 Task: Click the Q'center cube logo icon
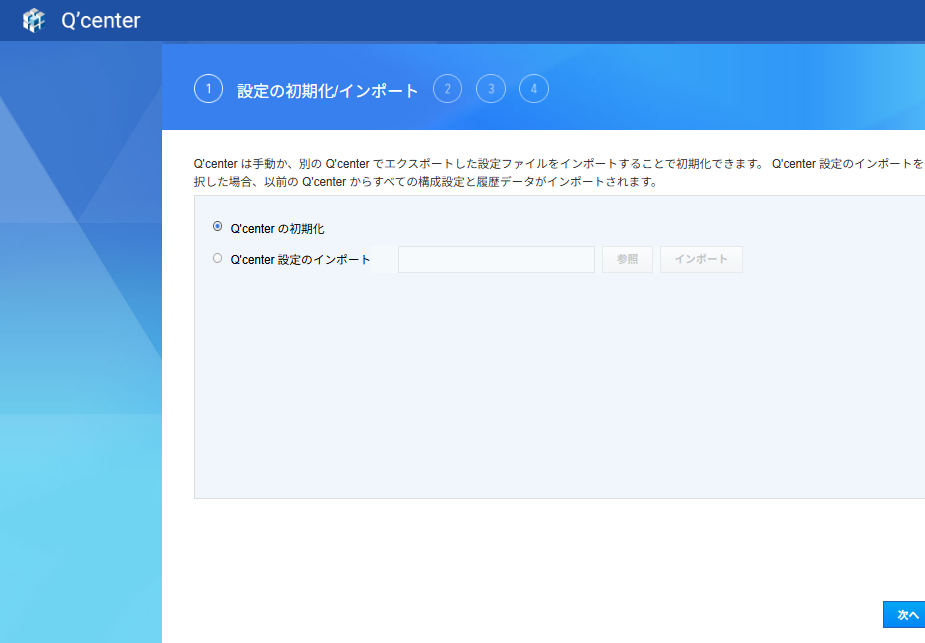34,21
